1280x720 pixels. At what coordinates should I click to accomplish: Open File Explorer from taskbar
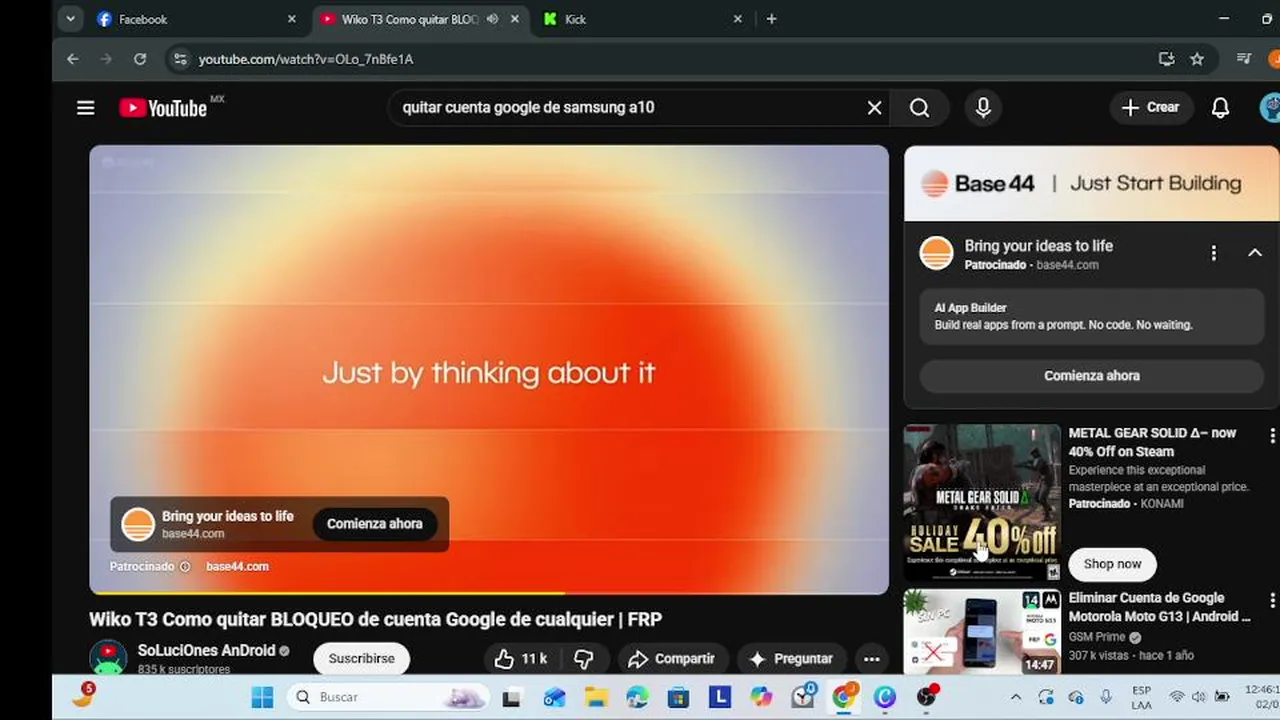(596, 697)
